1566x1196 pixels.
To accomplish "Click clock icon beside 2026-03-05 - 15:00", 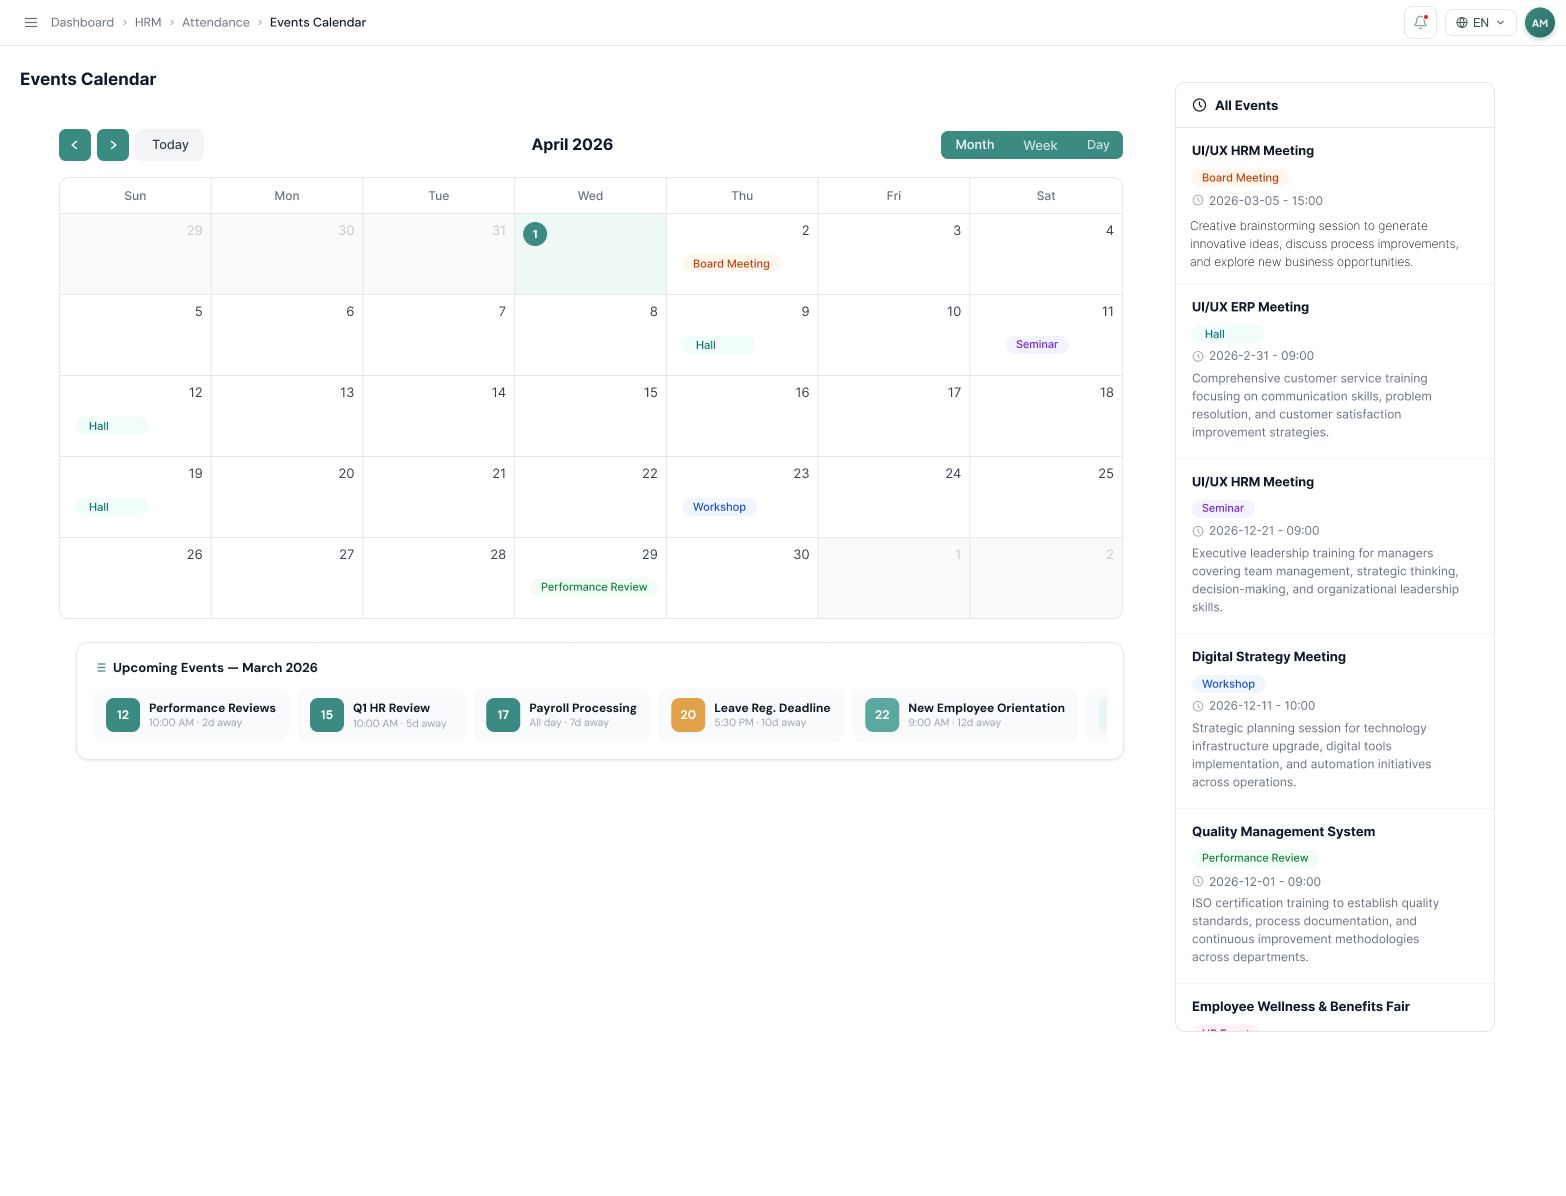I will 1198,201.
